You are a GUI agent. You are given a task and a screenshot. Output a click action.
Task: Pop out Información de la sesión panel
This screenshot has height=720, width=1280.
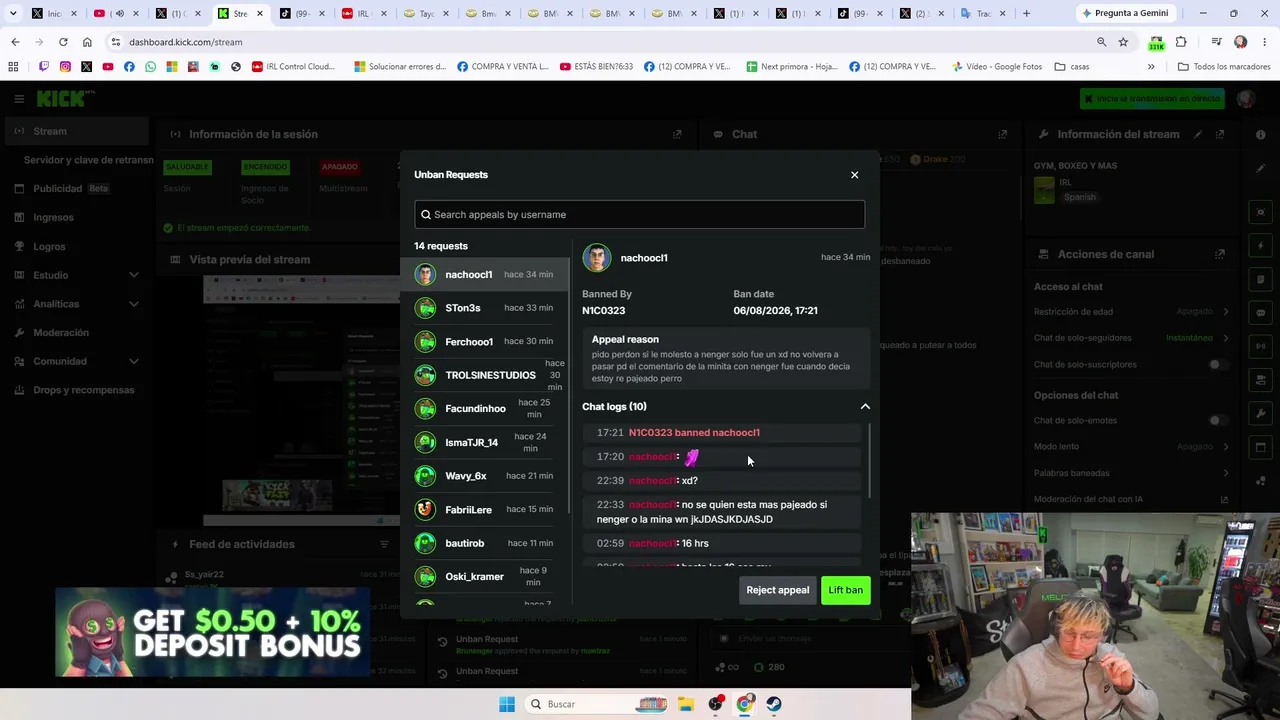tap(677, 134)
